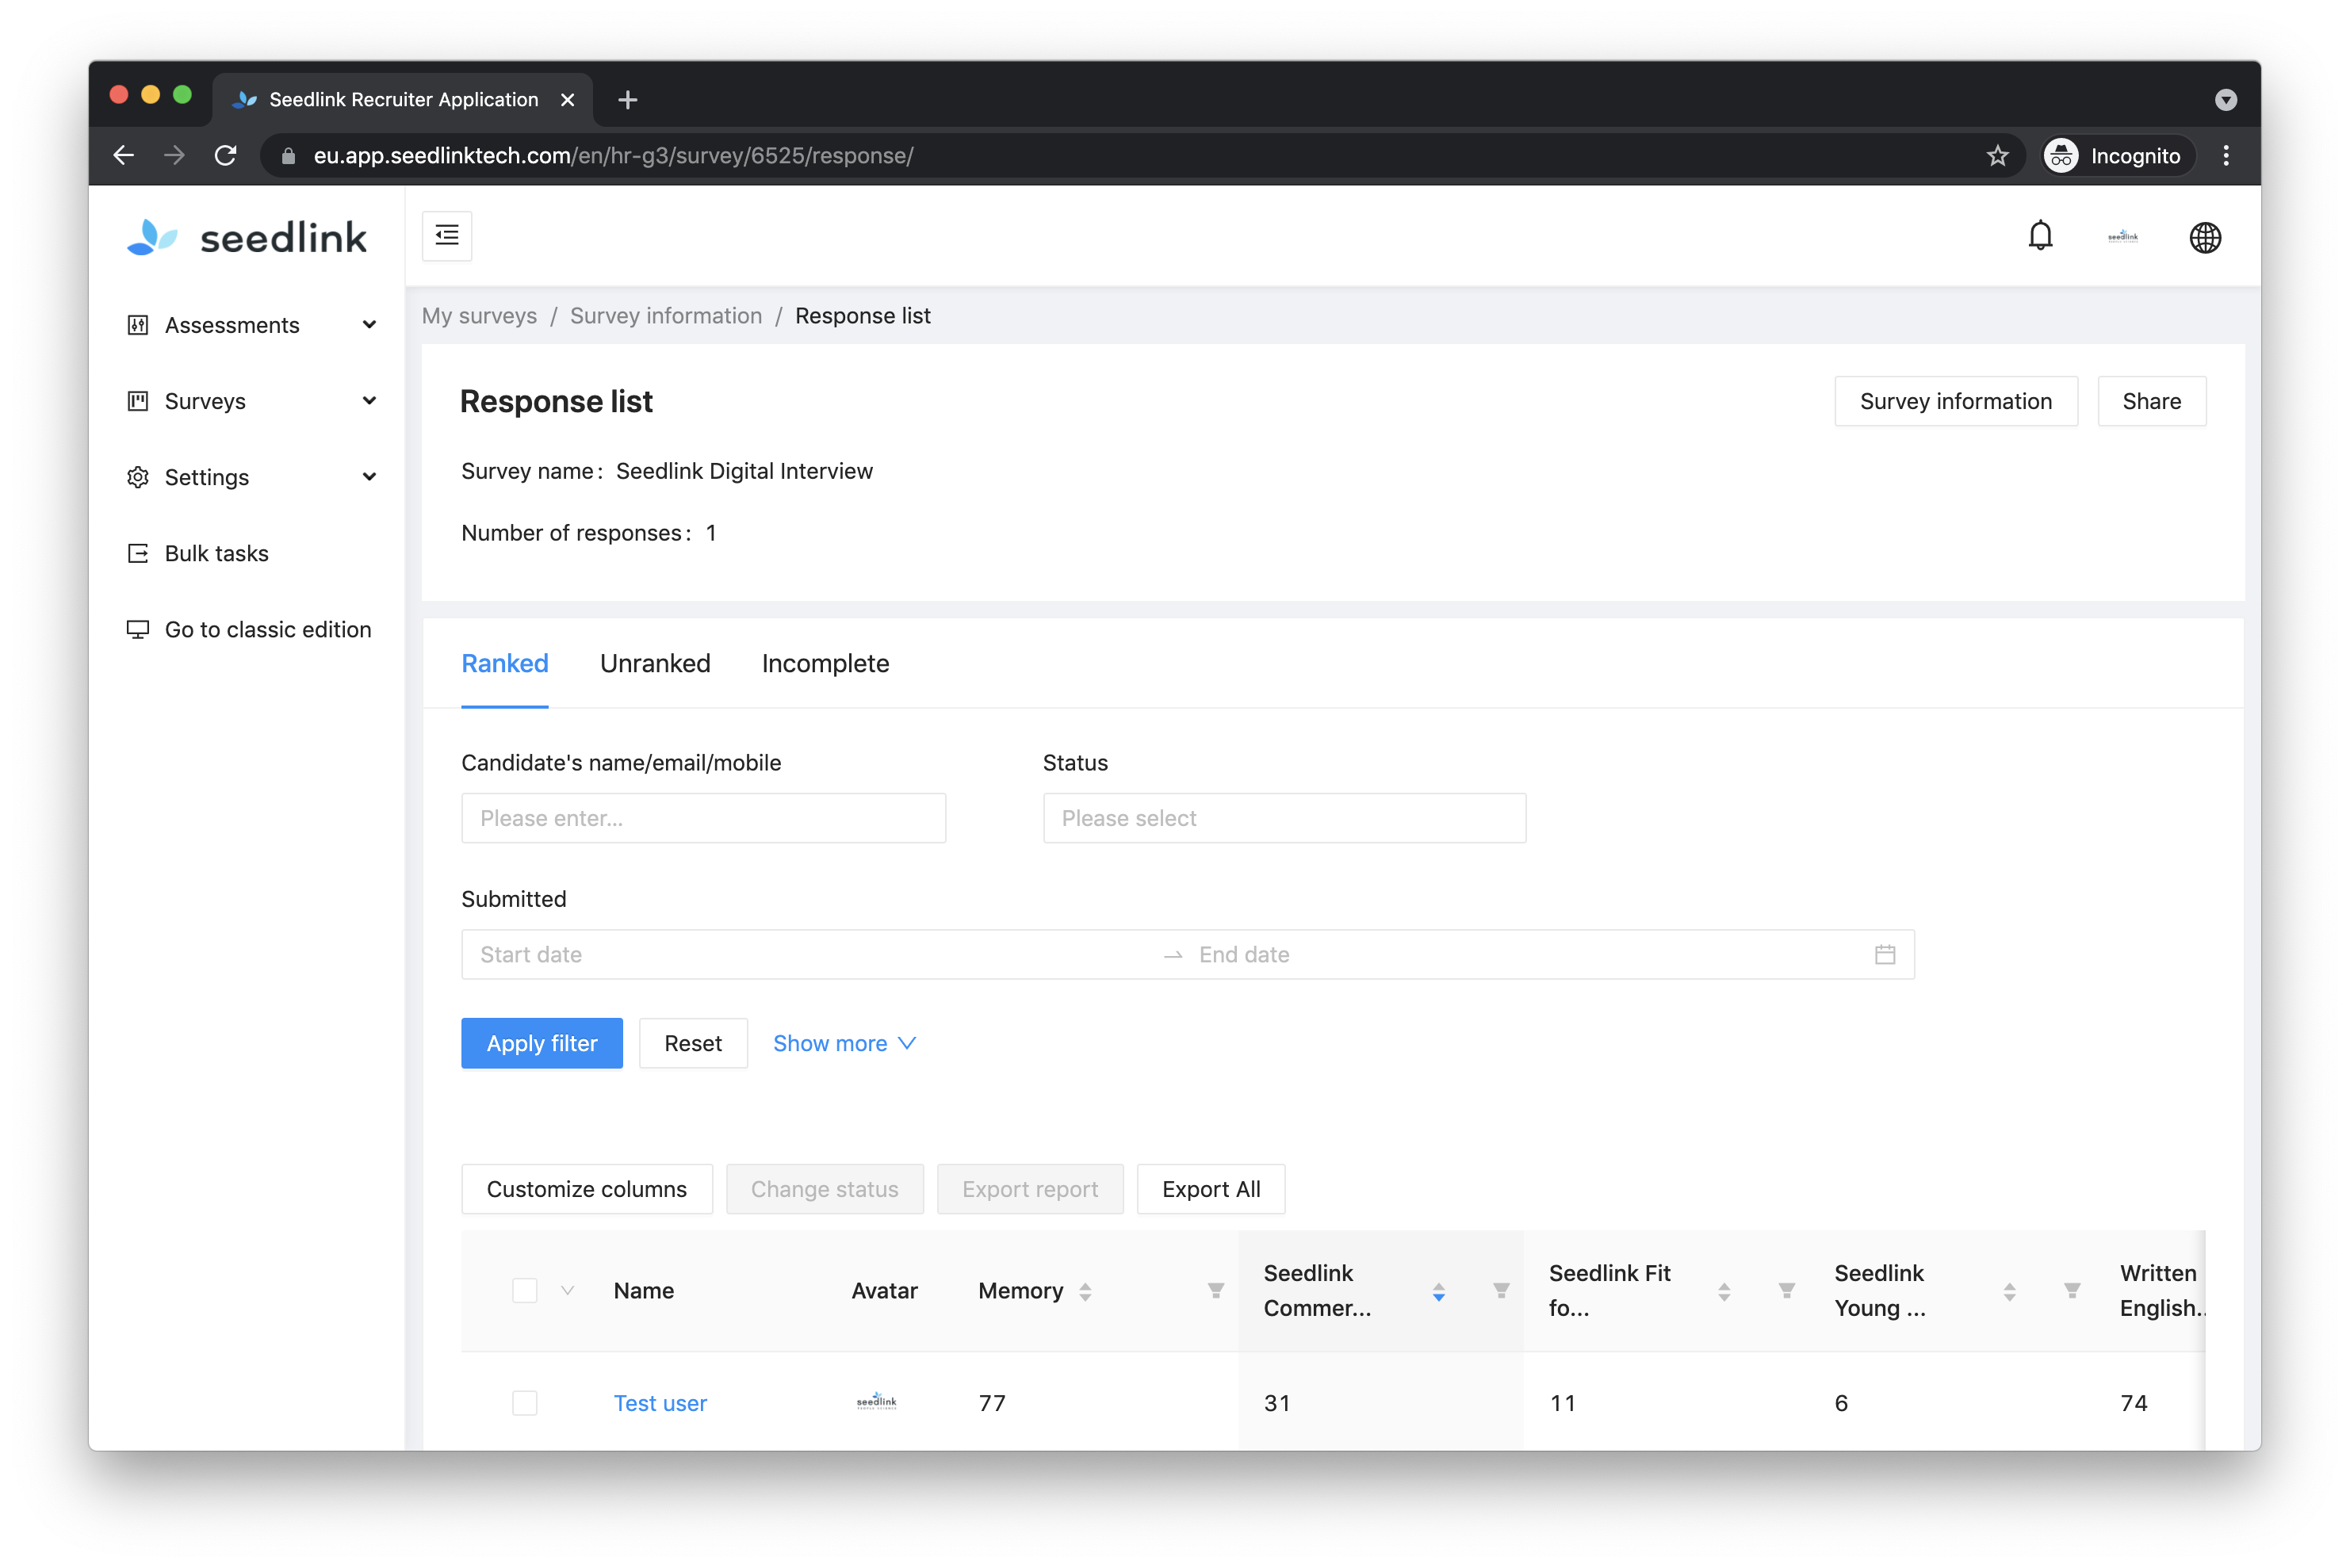Sort the Seedlink Young column
The image size is (2350, 1568).
point(2009,1291)
